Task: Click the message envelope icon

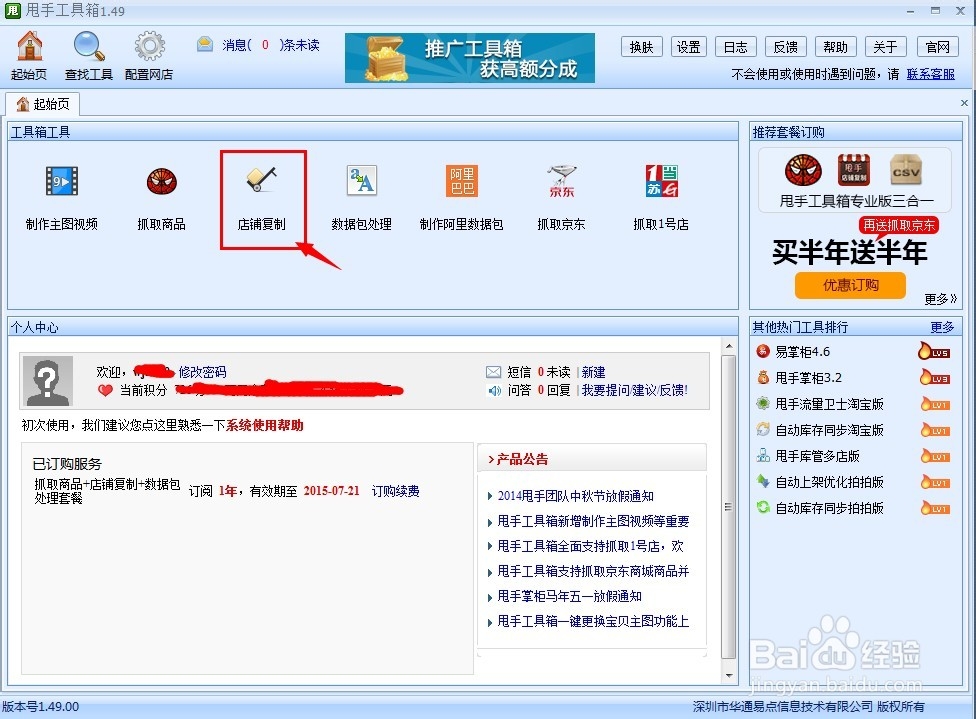Action: (205, 44)
